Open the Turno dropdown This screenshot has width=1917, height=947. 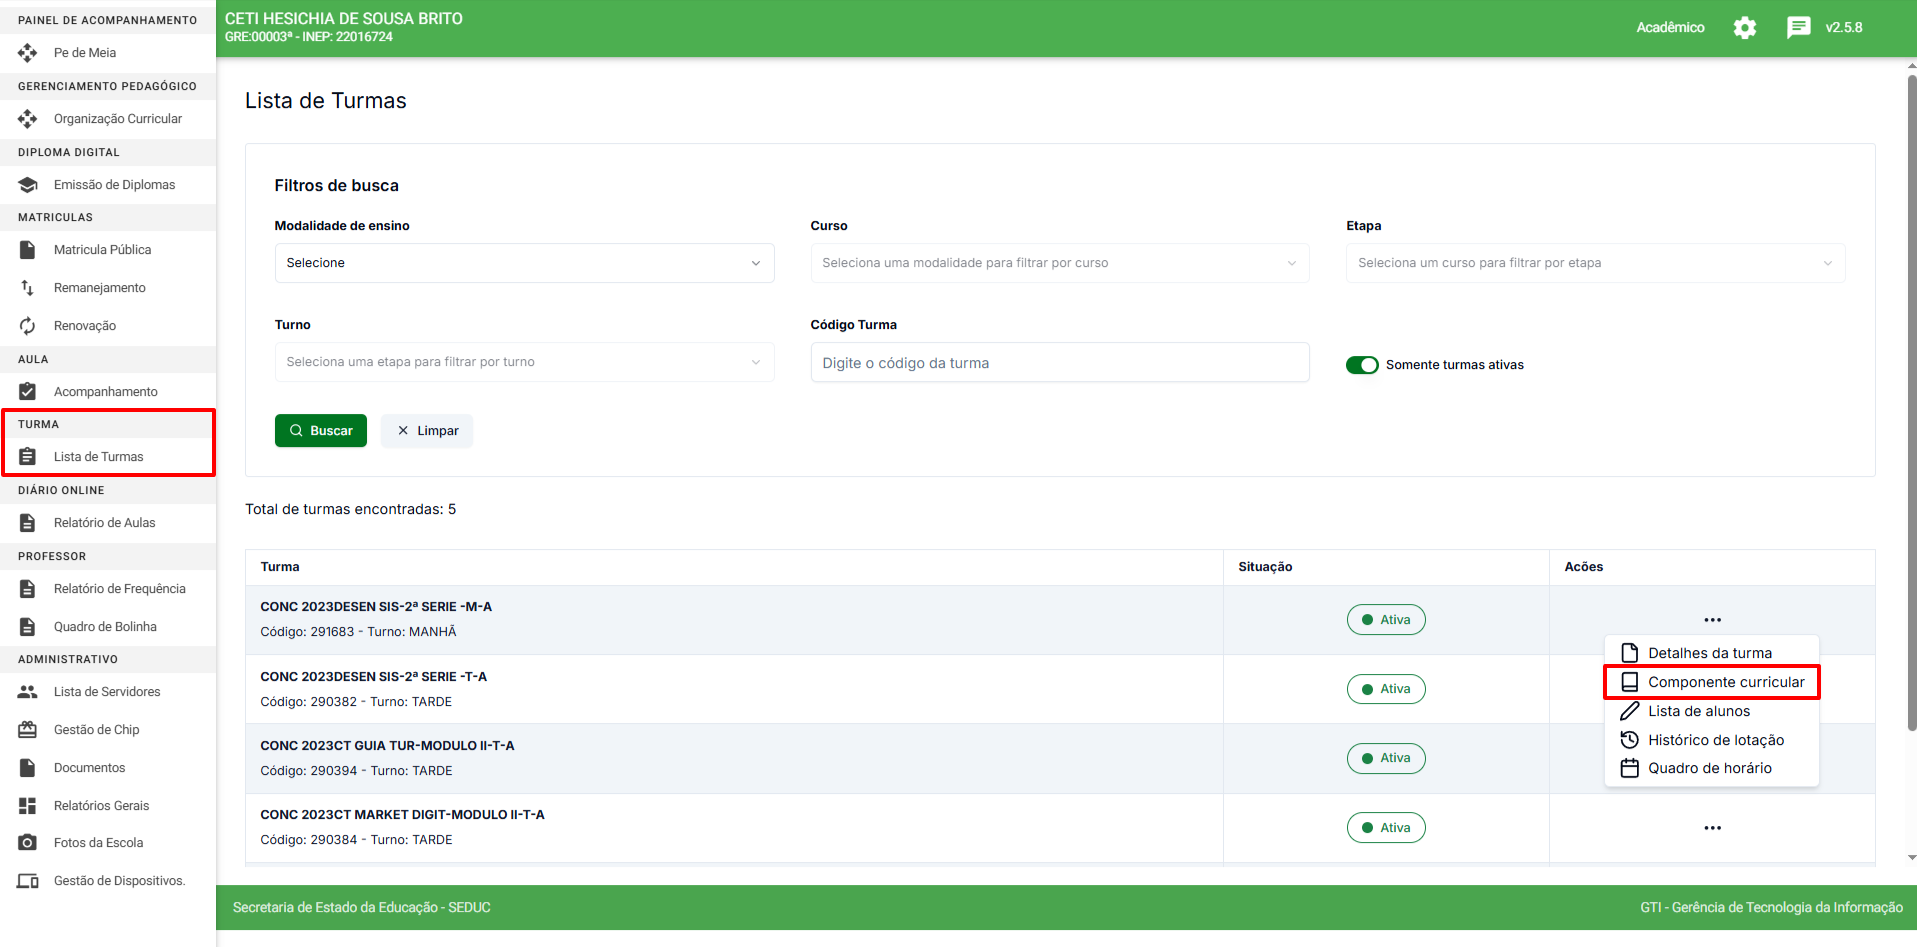pyautogui.click(x=524, y=362)
